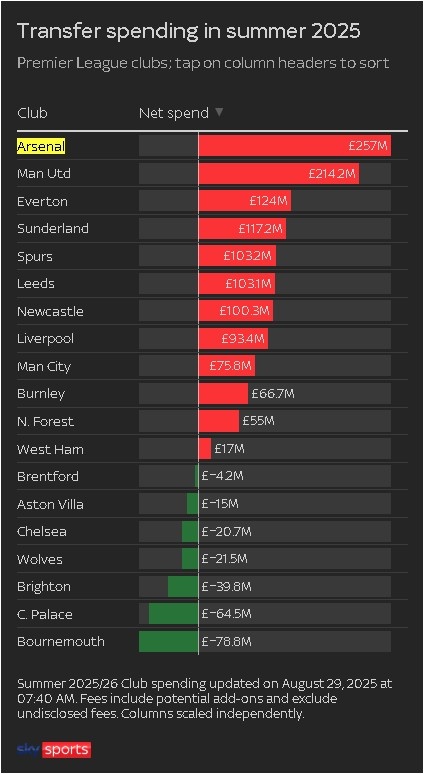Select the Spurs club name
This screenshot has width=424, height=774.
pos(35,257)
